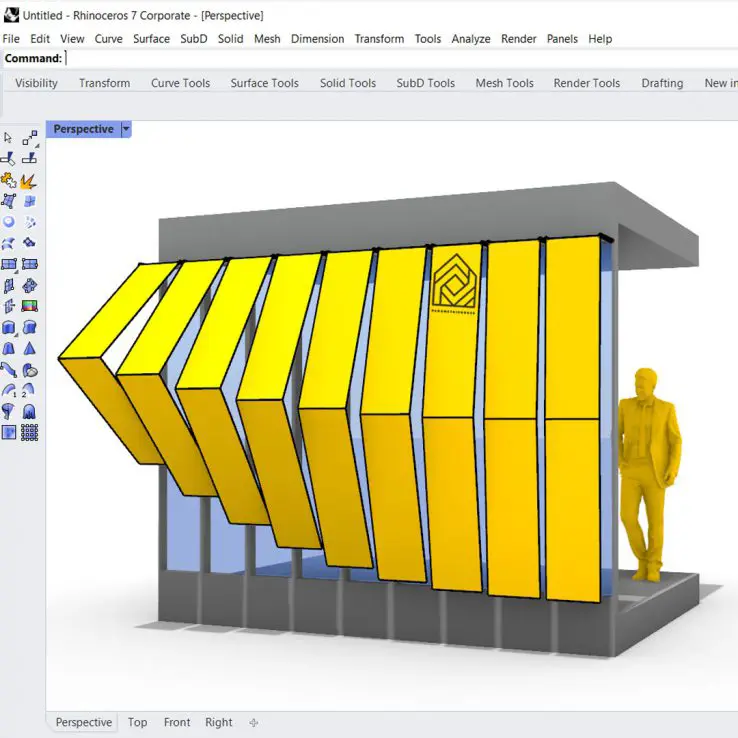738x738 pixels.
Task: Switch to the Drafting toolbar tab
Action: pos(662,83)
